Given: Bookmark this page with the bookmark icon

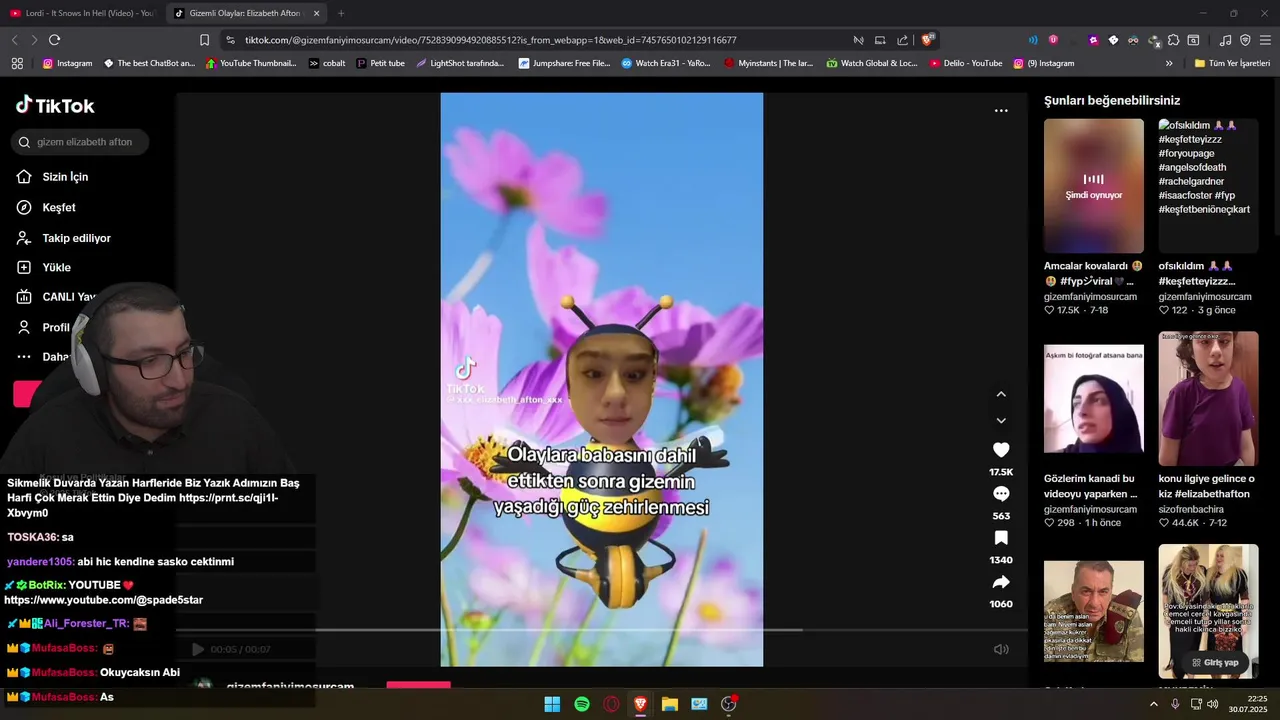Looking at the screenshot, I should 204,40.
